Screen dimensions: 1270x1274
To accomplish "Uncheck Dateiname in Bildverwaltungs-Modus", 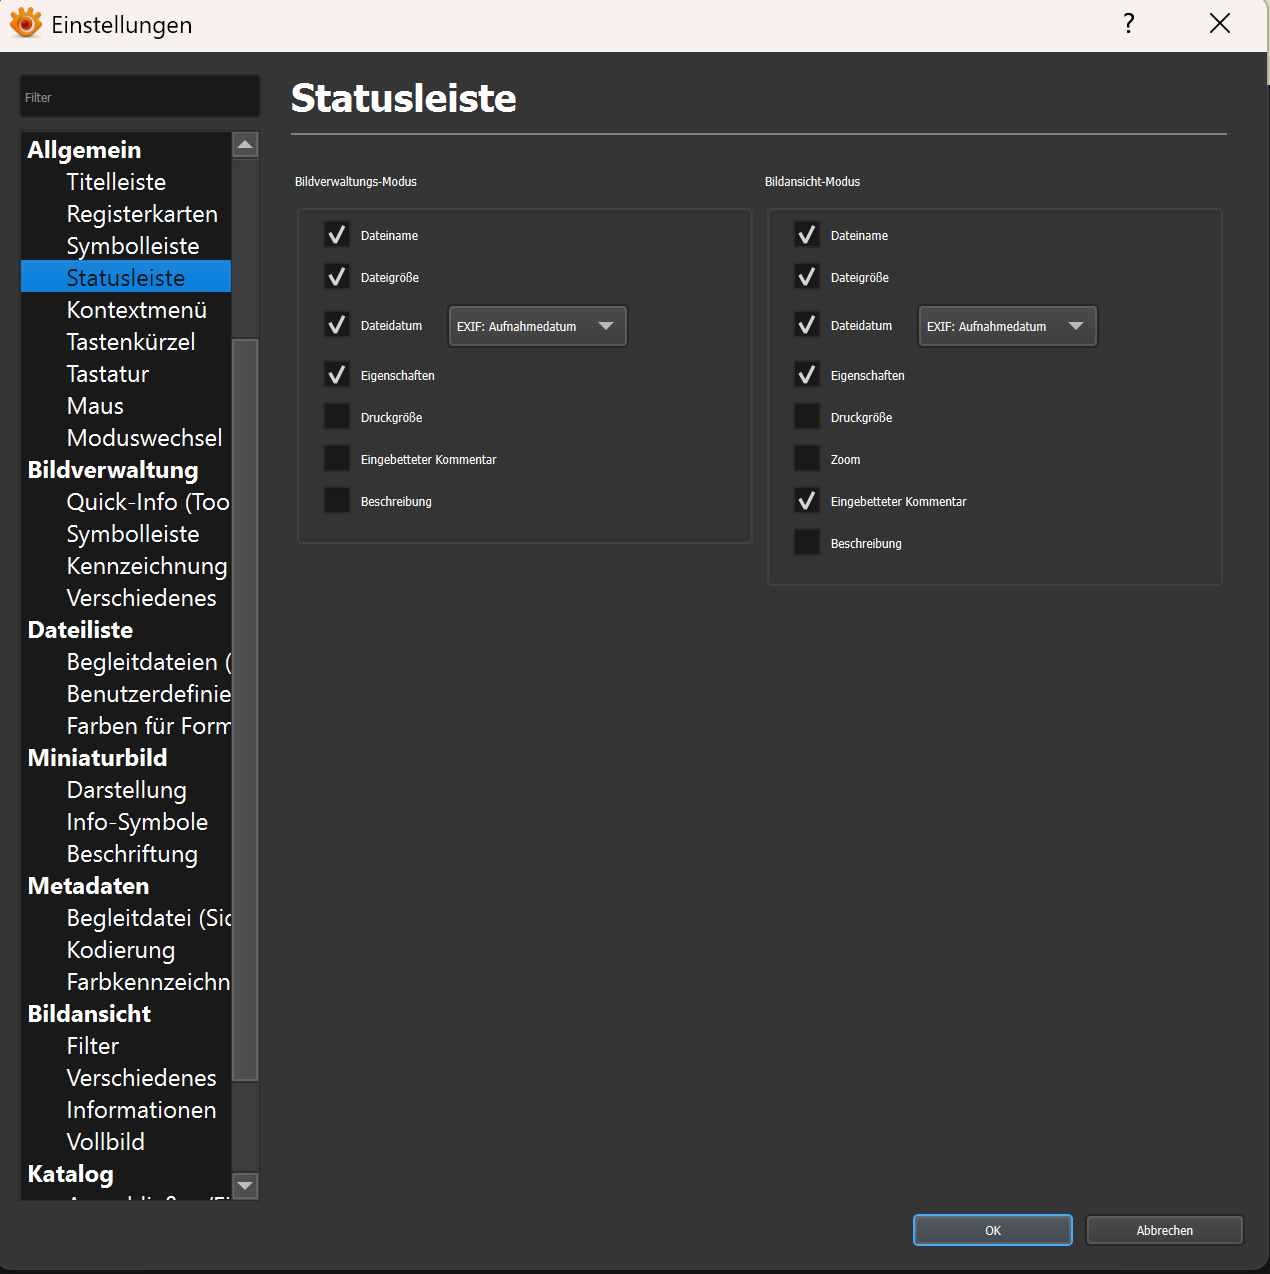I will coord(337,235).
